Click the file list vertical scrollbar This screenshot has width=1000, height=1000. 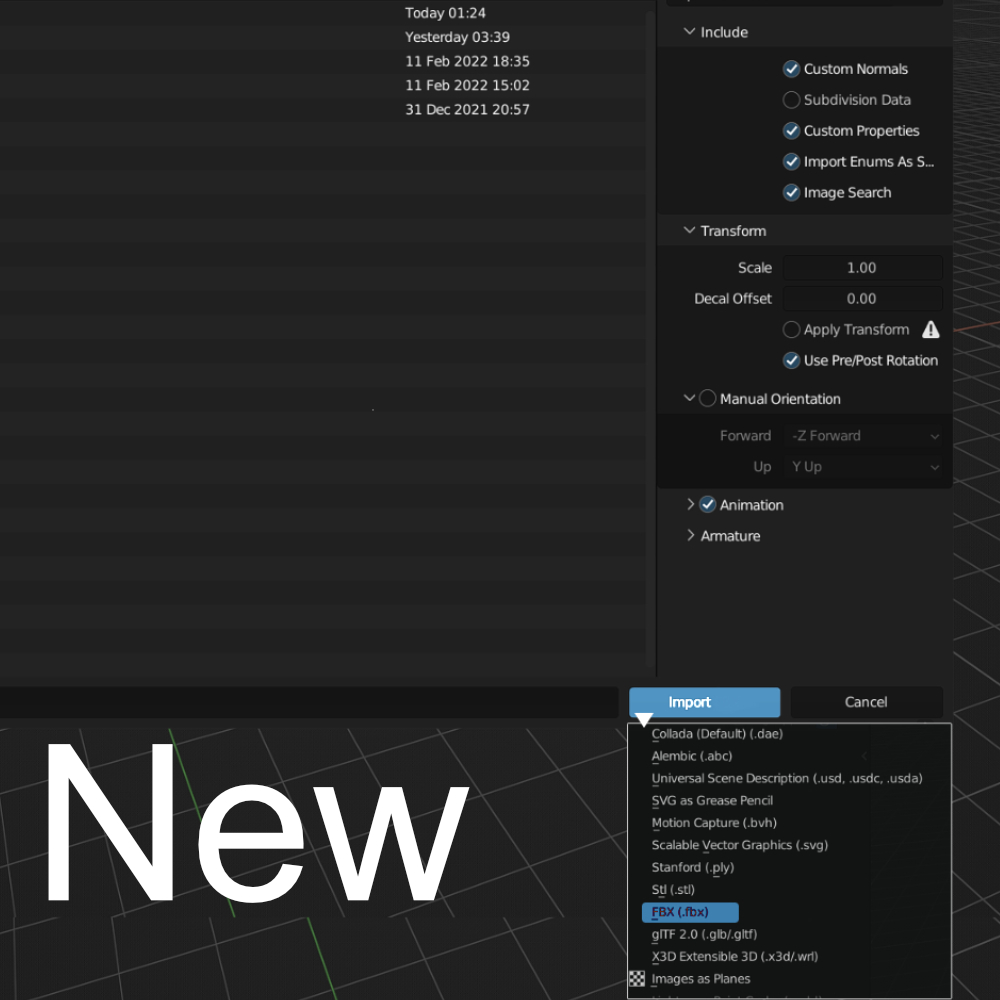tap(650, 338)
